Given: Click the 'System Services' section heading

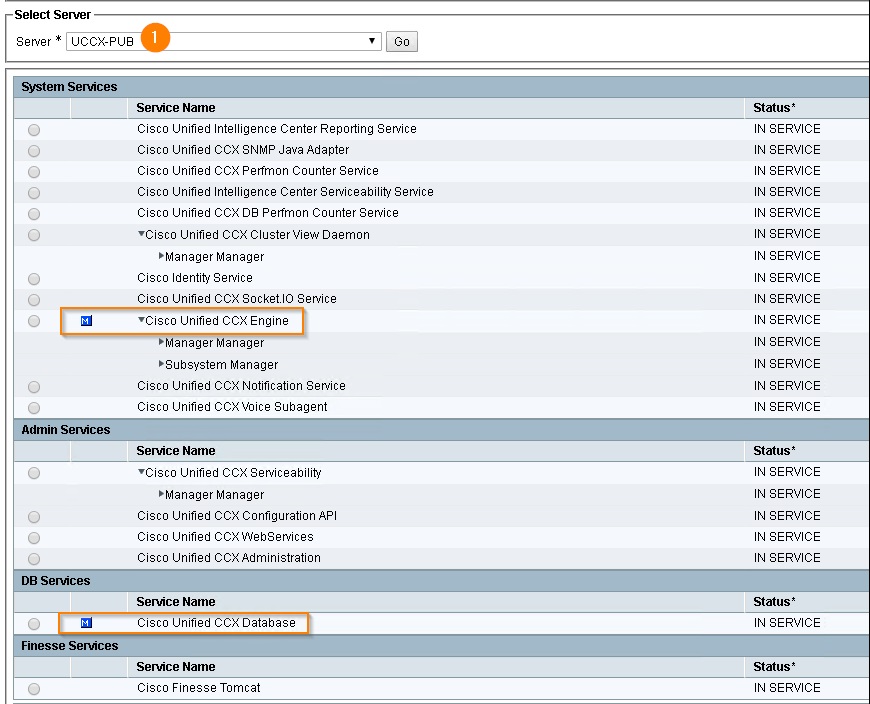Looking at the screenshot, I should [69, 87].
